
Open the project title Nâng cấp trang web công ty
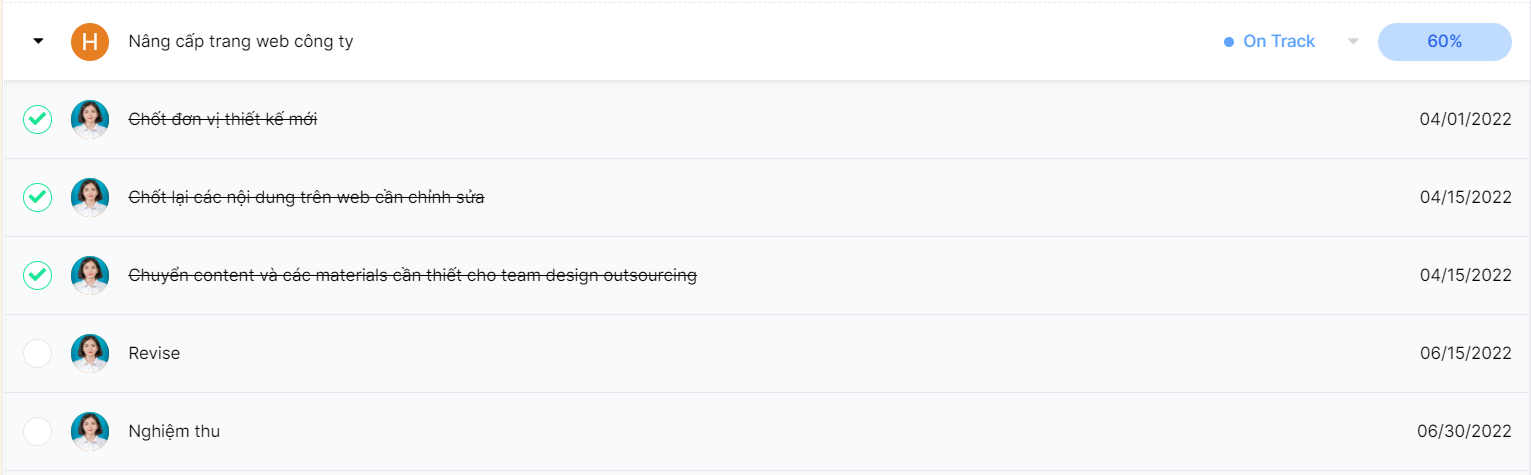click(x=240, y=42)
